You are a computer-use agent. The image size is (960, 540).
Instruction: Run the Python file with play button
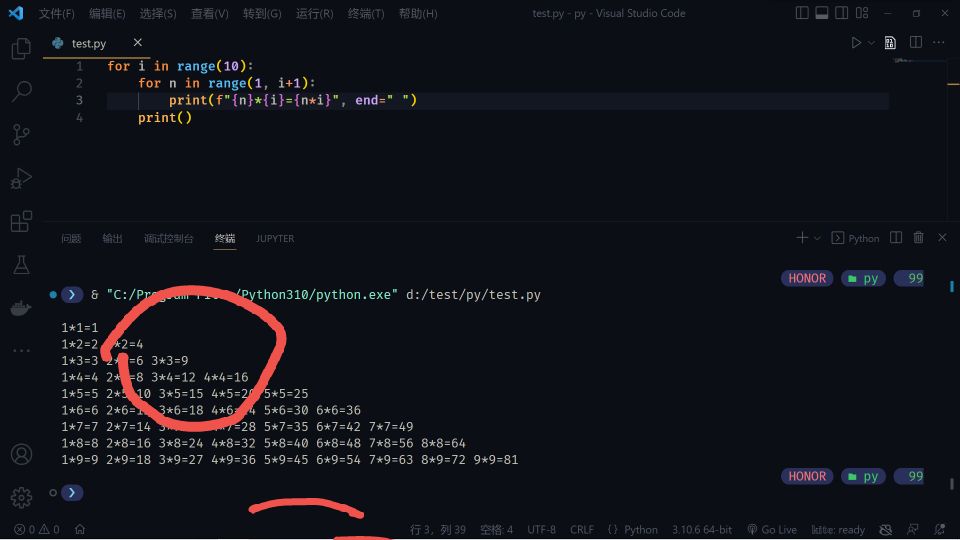click(x=855, y=43)
